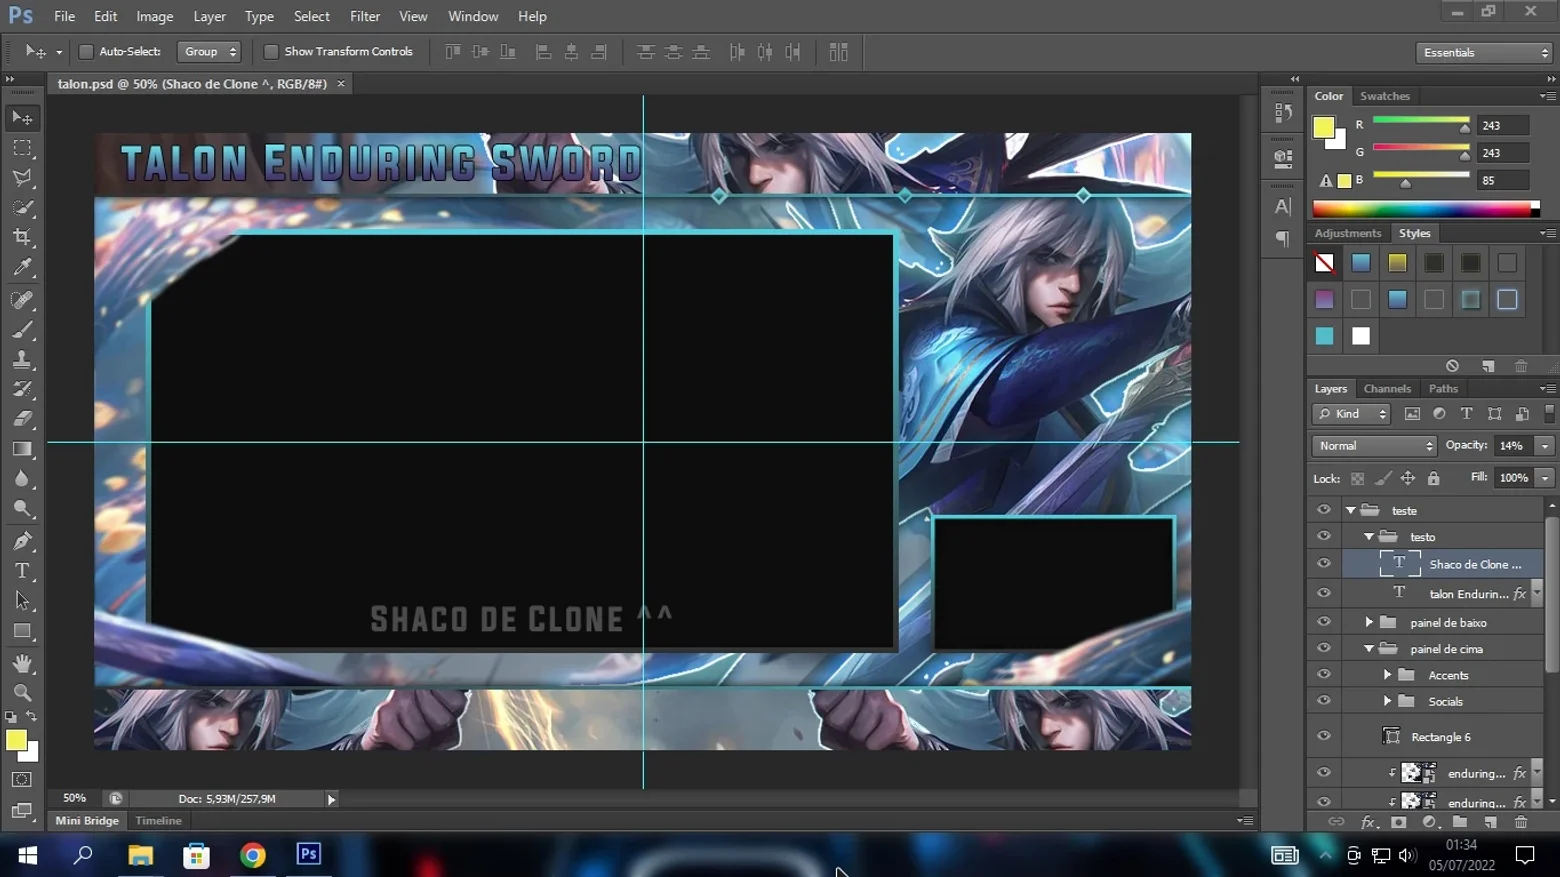Switch to the Adjustments tab
This screenshot has height=877, width=1560.
pyautogui.click(x=1348, y=233)
